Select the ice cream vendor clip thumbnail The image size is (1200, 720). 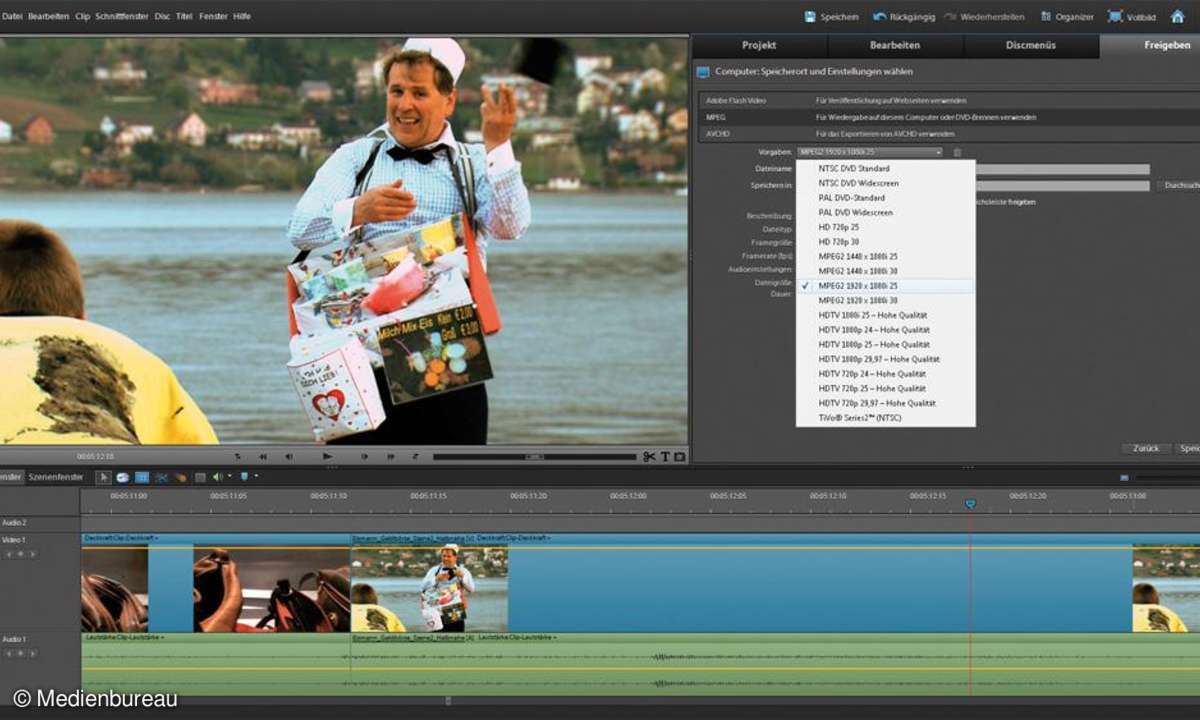coord(429,589)
